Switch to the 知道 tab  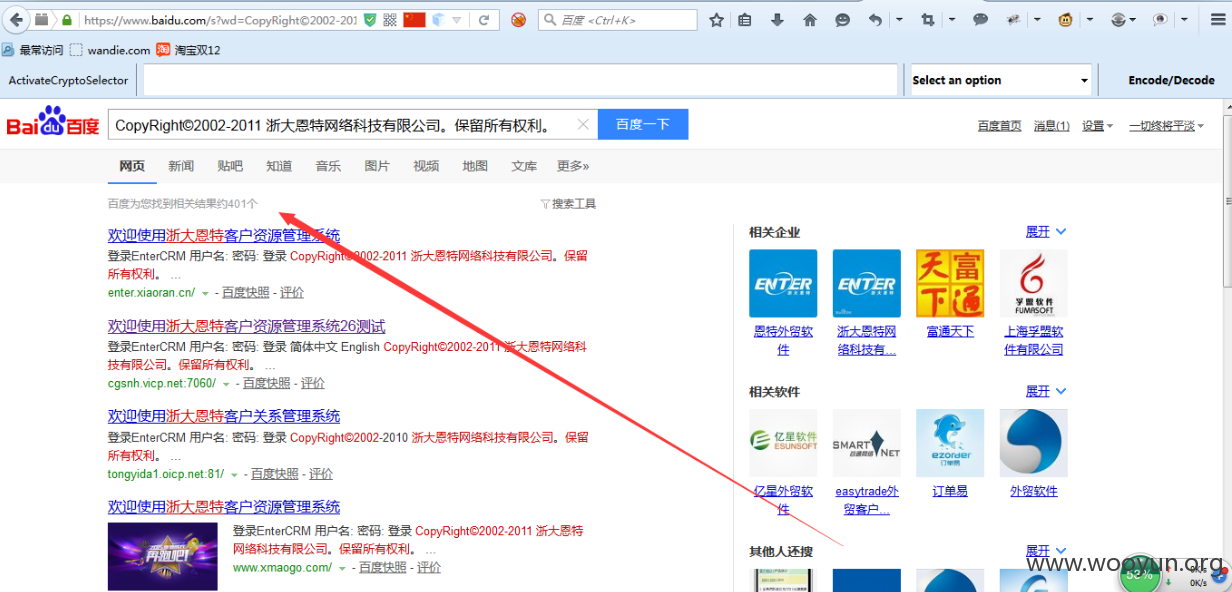(x=279, y=166)
